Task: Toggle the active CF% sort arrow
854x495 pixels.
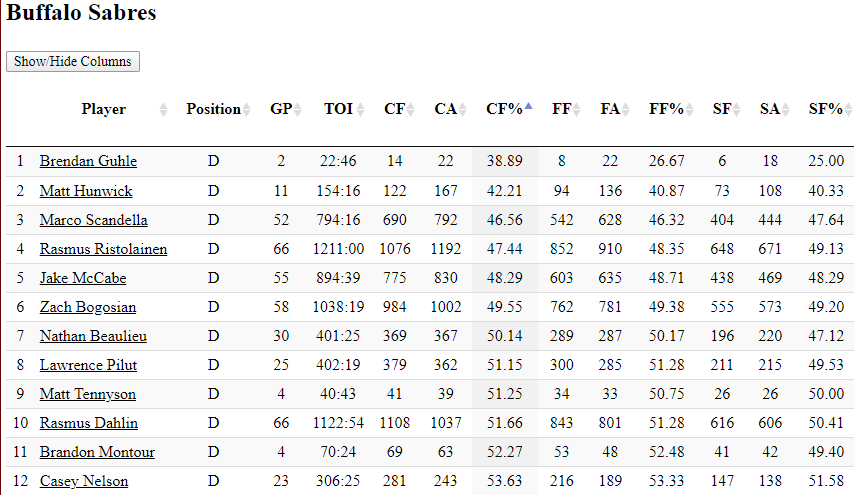Action: (x=528, y=106)
